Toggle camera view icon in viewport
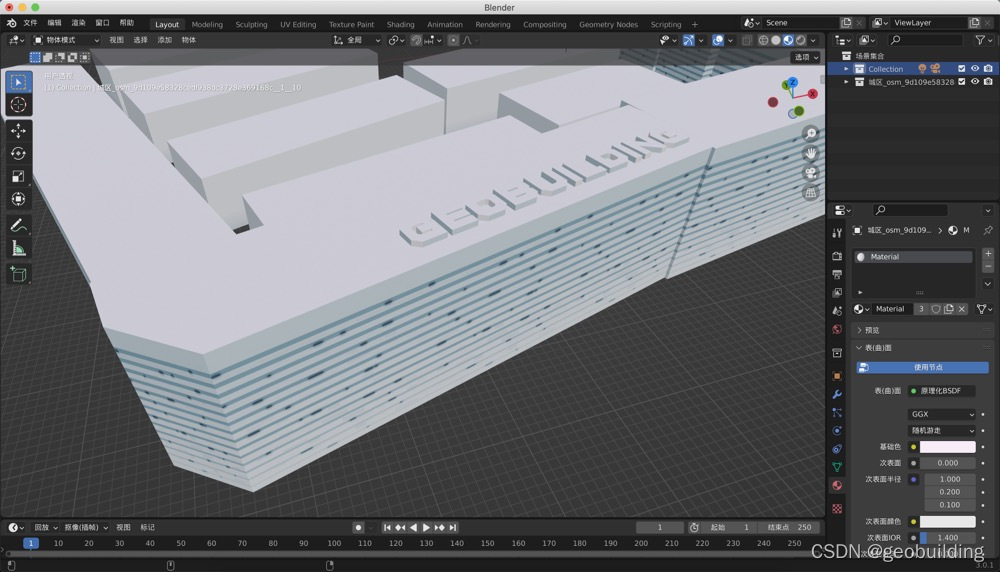Screen dimensions: 1000x572 pyautogui.click(x=811, y=173)
